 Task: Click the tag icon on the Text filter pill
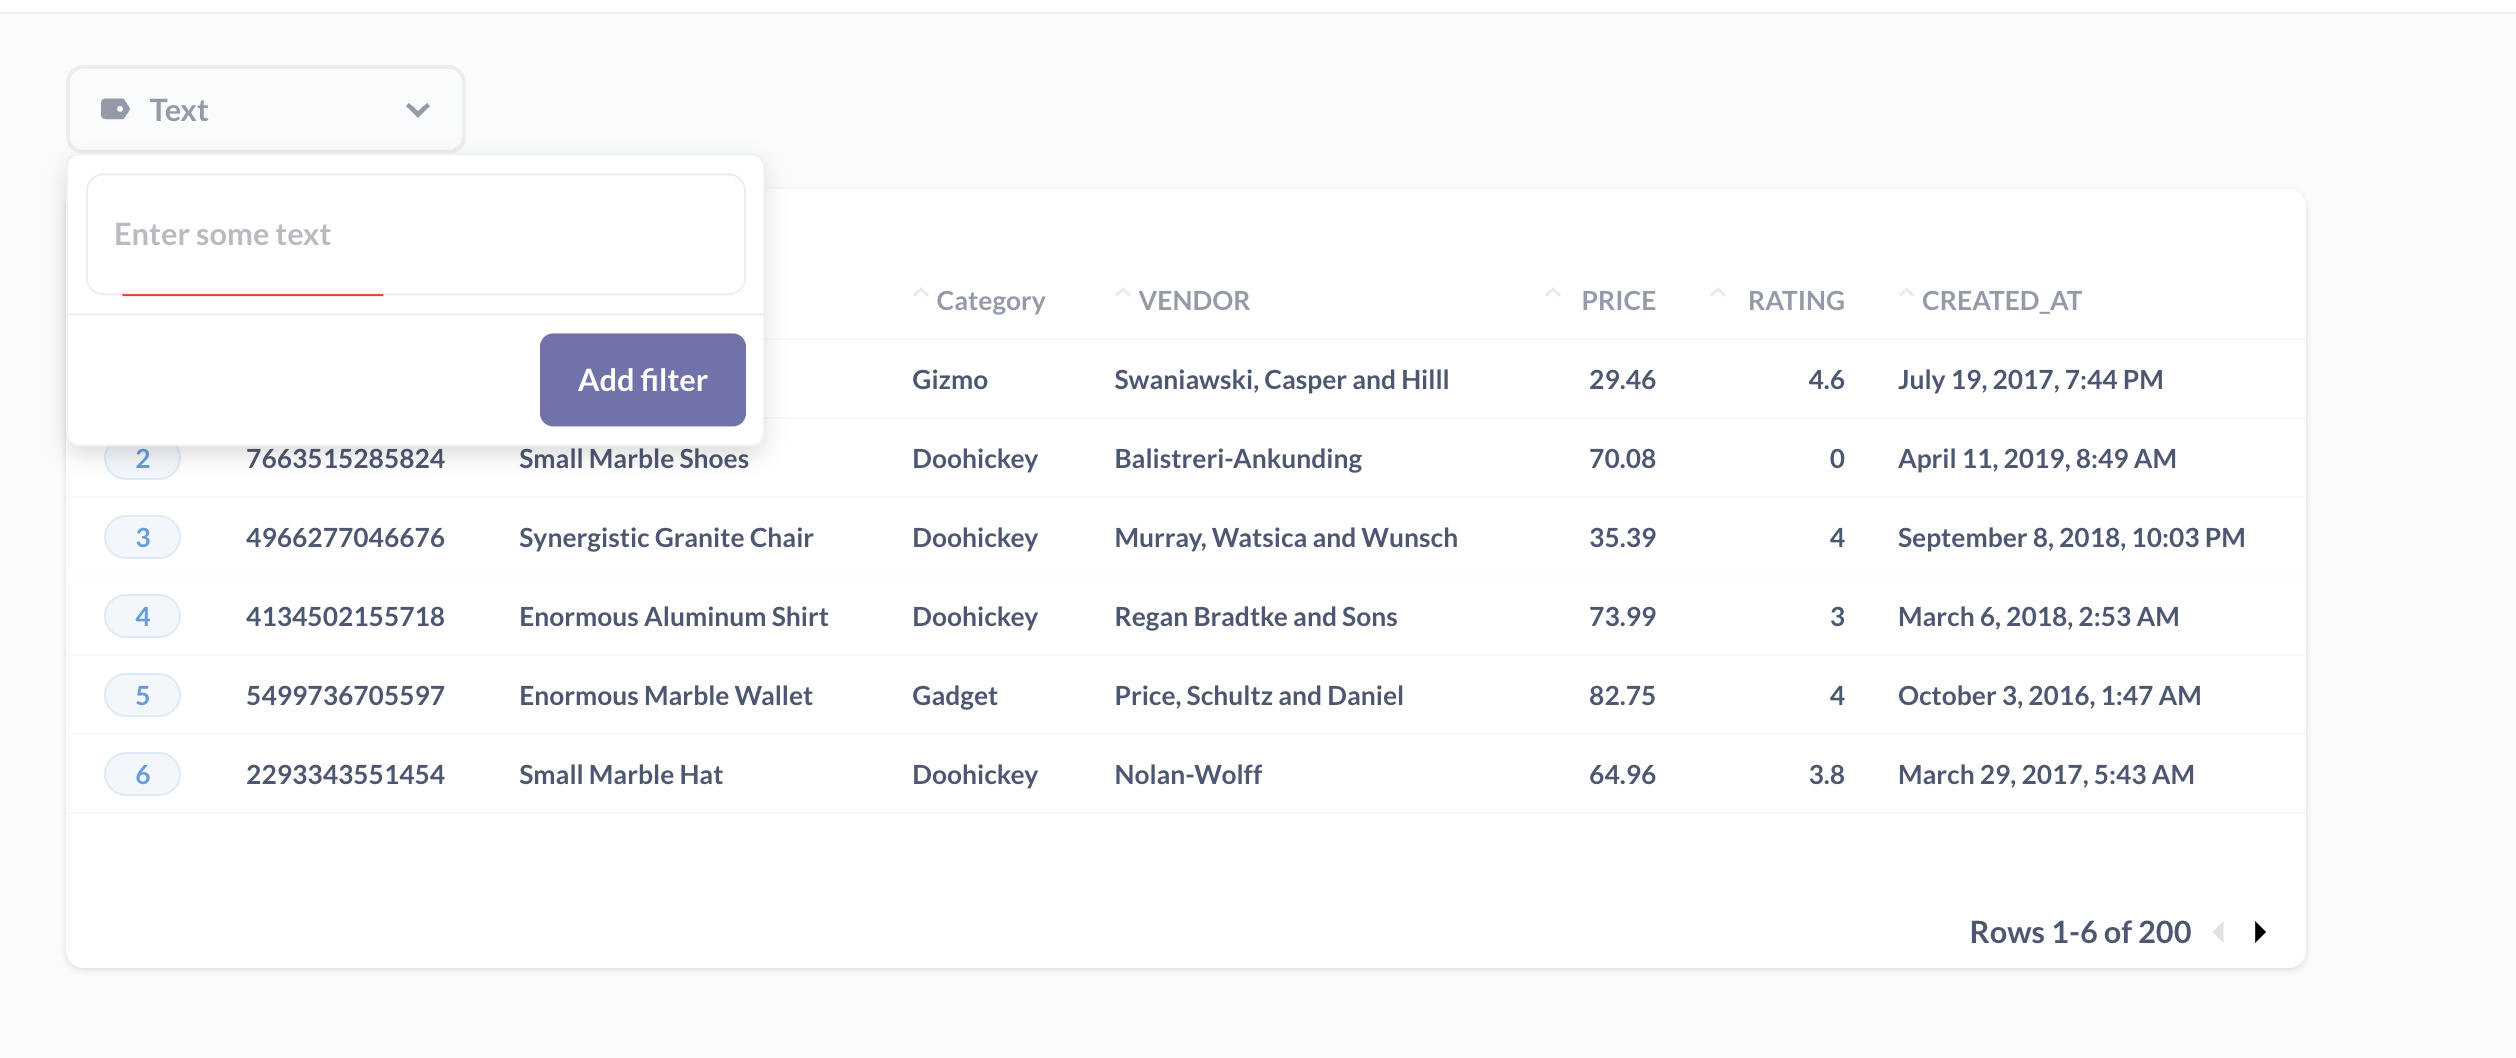point(113,109)
